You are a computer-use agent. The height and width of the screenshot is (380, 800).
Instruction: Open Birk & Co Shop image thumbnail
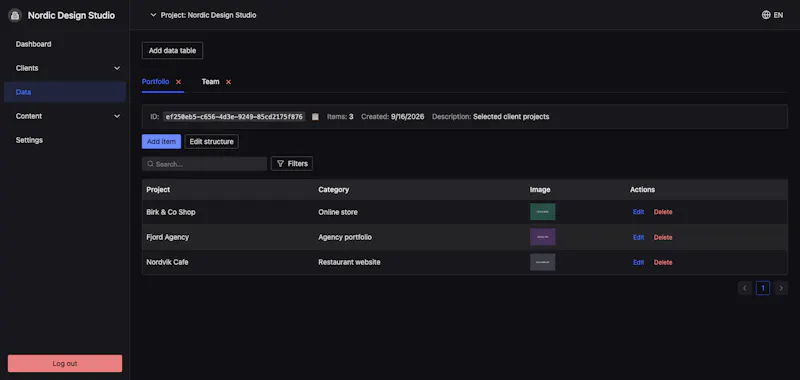tap(543, 212)
